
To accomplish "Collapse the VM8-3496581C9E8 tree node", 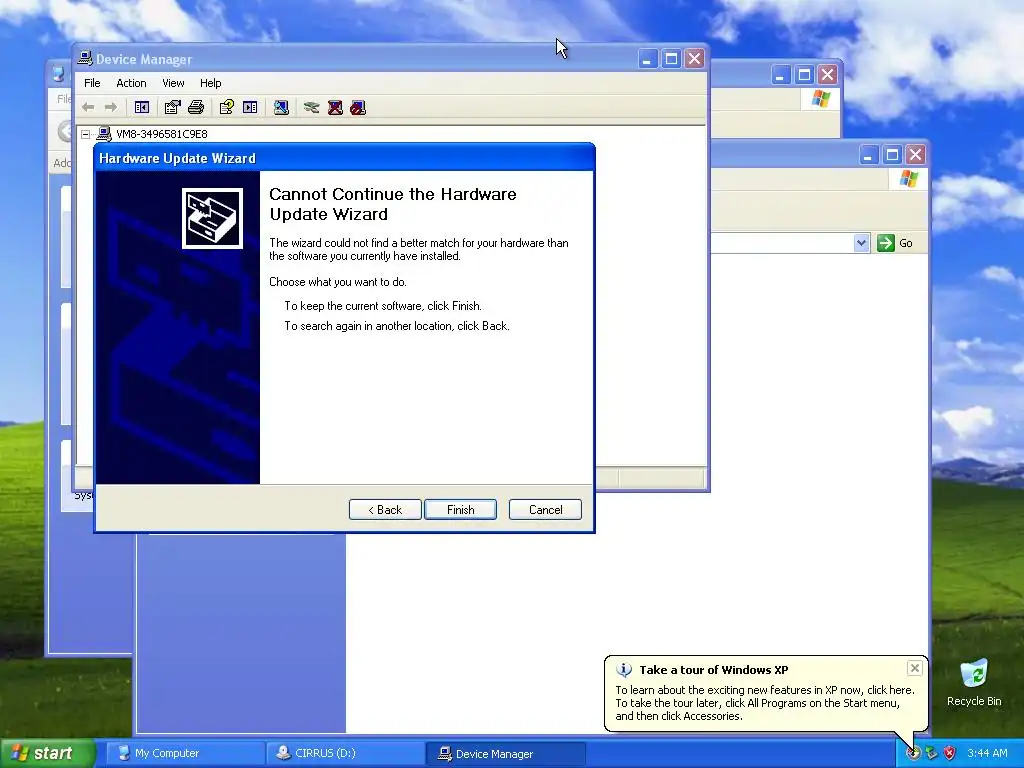I will click(x=86, y=134).
